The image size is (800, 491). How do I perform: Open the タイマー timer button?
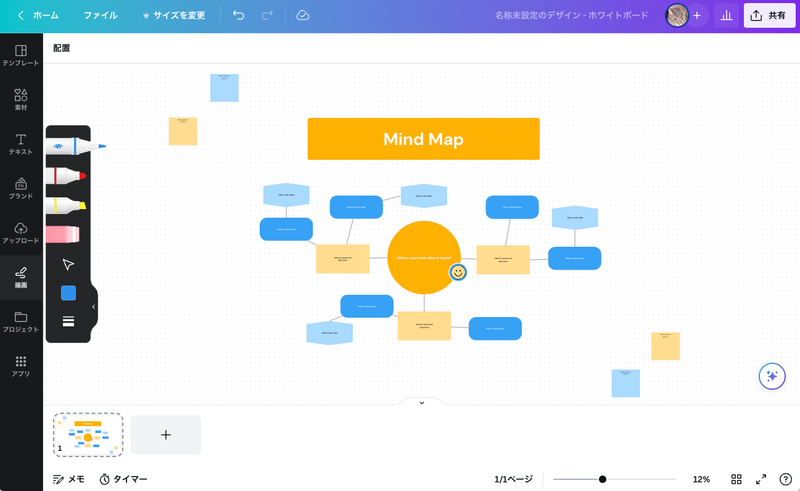123,479
